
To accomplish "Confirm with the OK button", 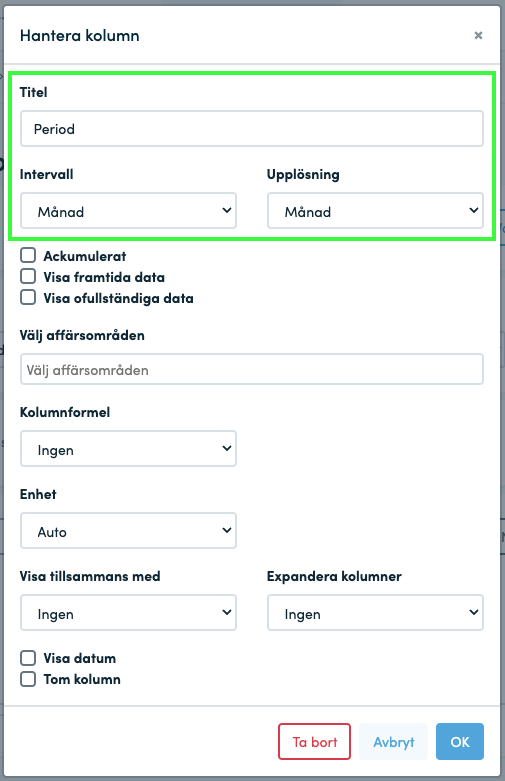I will pyautogui.click(x=460, y=742).
